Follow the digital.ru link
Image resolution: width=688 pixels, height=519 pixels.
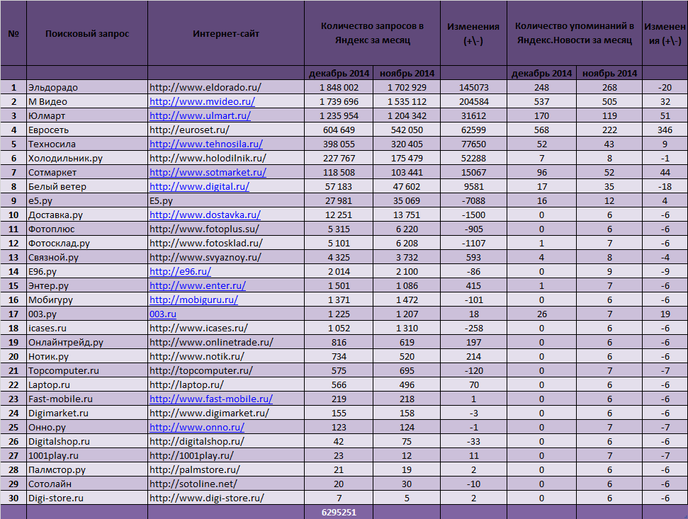tap(199, 186)
